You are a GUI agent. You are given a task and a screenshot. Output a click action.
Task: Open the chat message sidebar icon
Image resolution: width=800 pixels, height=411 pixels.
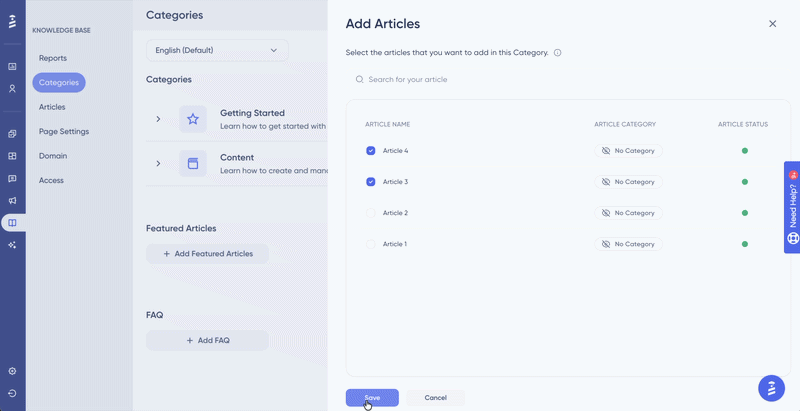coord(13,178)
